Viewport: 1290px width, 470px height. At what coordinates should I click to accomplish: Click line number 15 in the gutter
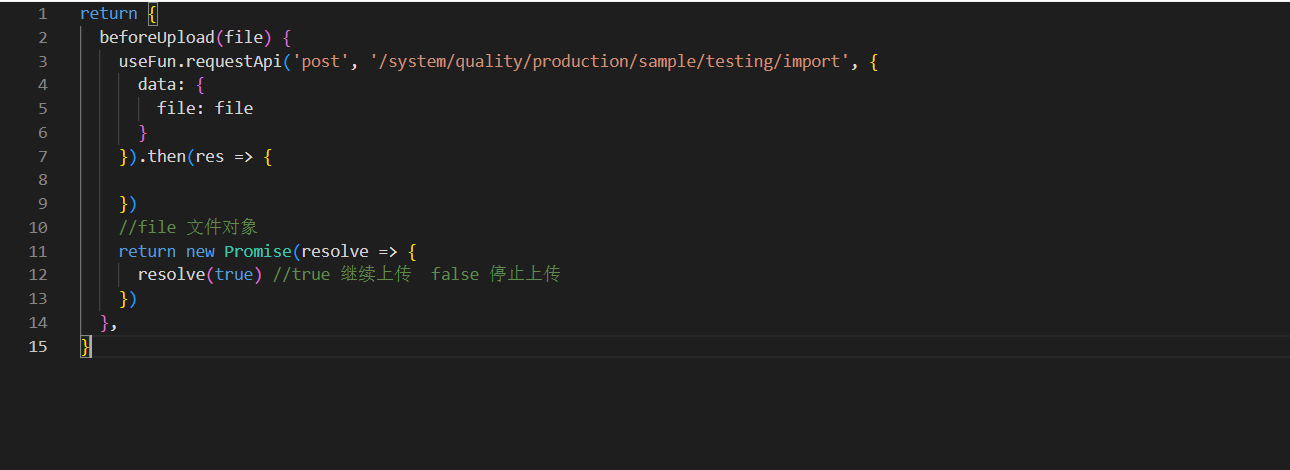38,346
